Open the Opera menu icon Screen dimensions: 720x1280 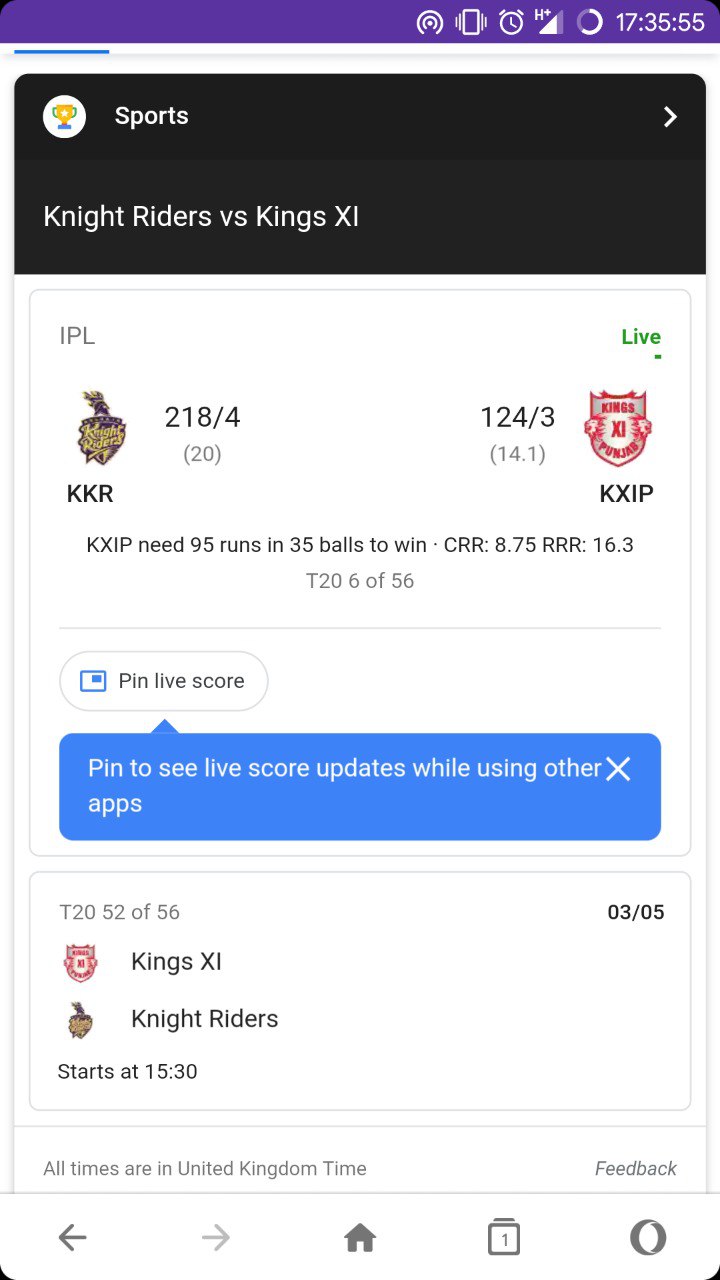click(x=648, y=1238)
